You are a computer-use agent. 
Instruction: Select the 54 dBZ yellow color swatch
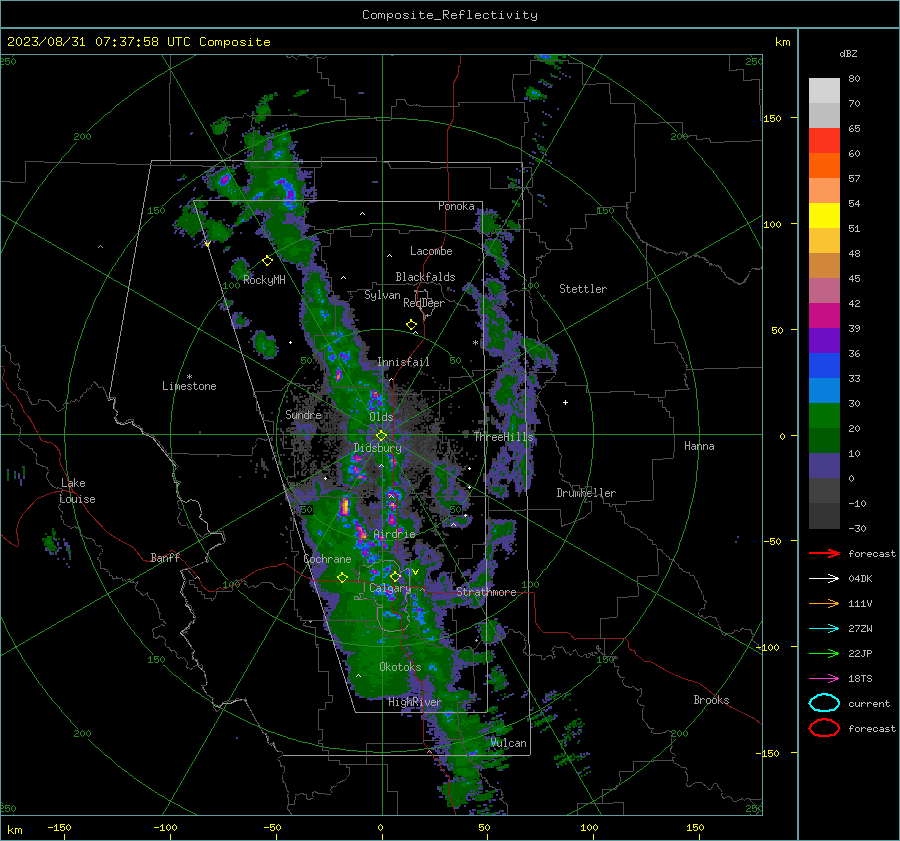[824, 215]
